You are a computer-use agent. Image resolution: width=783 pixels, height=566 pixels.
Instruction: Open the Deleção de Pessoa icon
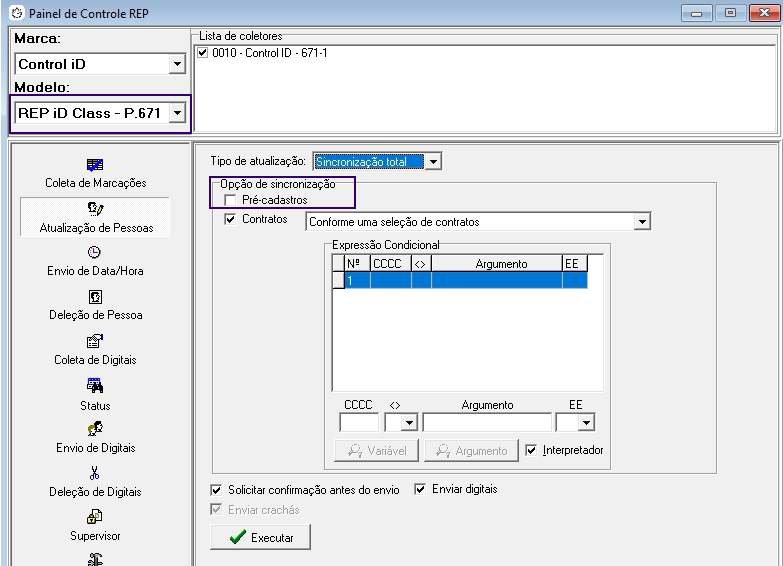point(95,297)
